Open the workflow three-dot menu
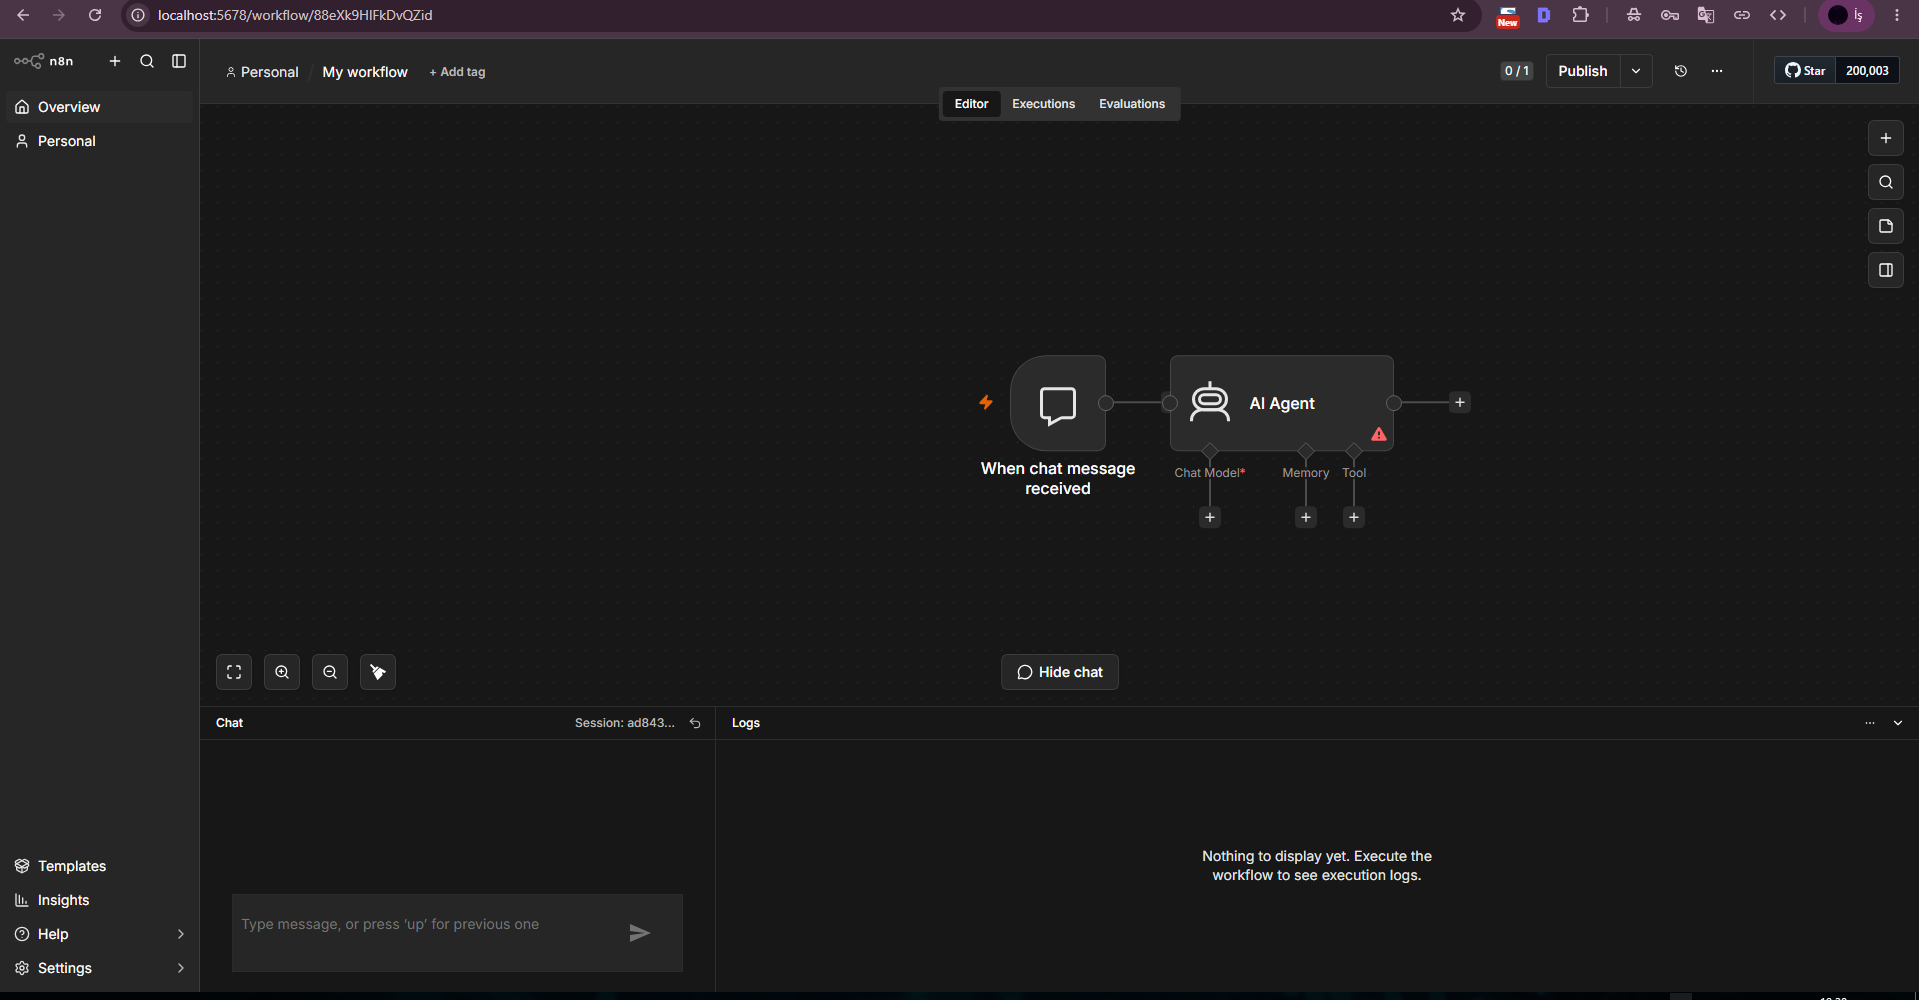1919x1000 pixels. point(1717,71)
